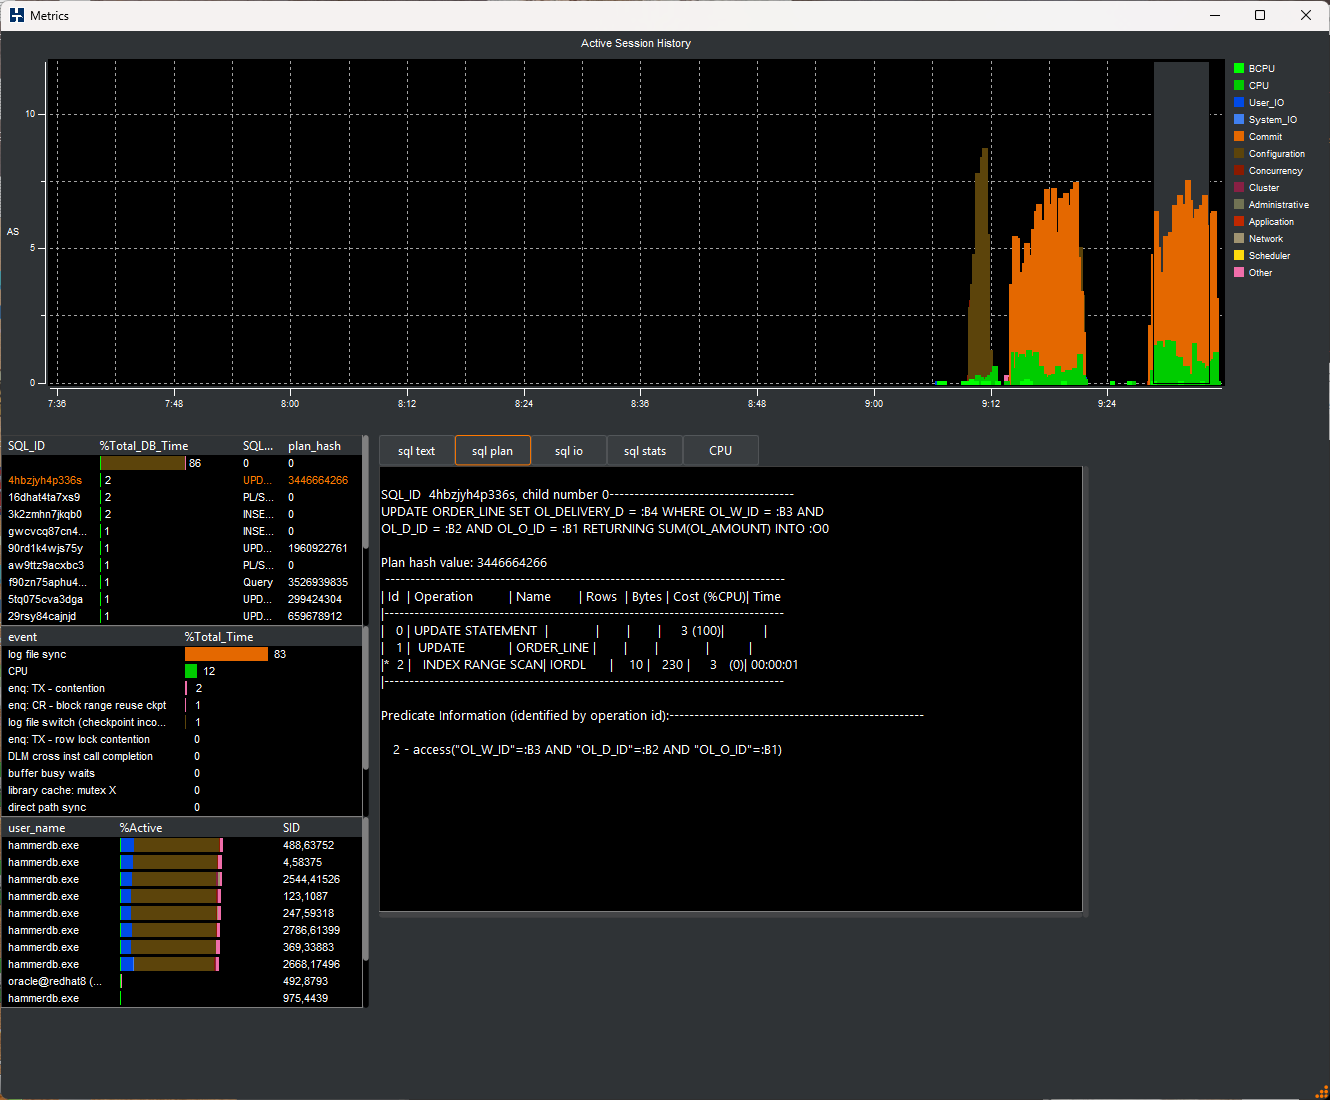The image size is (1330, 1100).
Task: Click the Other legend swatch
Action: pyautogui.click(x=1239, y=273)
